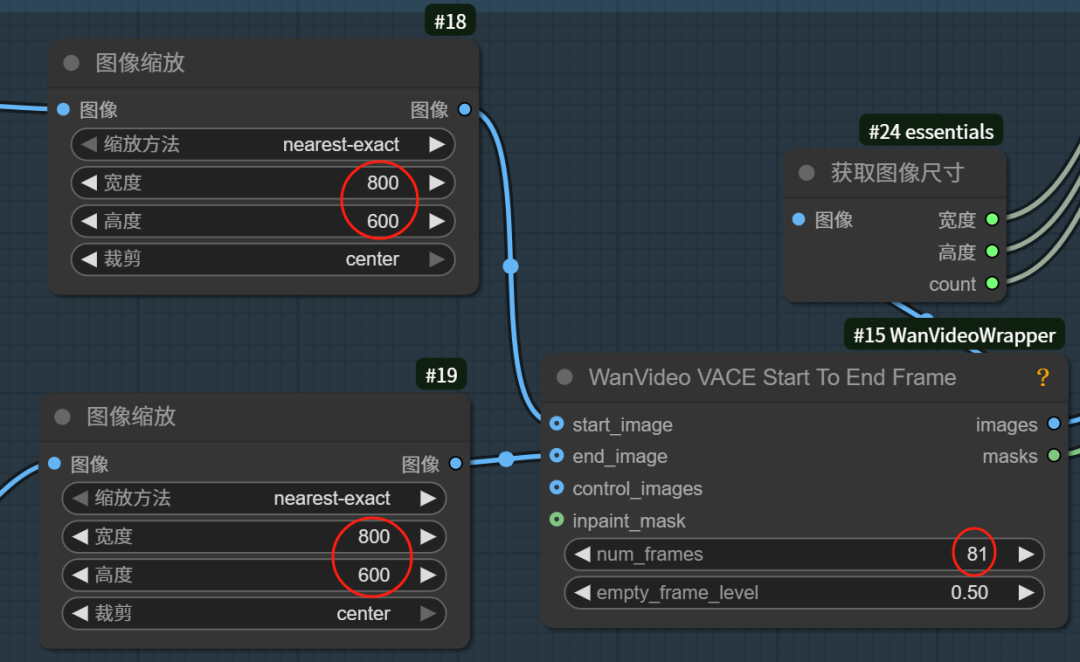Click the orange question mark help icon
The height and width of the screenshot is (662, 1080).
1042,378
